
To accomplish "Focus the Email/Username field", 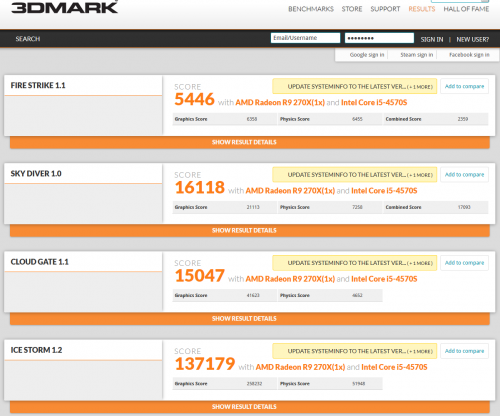I will click(305, 38).
